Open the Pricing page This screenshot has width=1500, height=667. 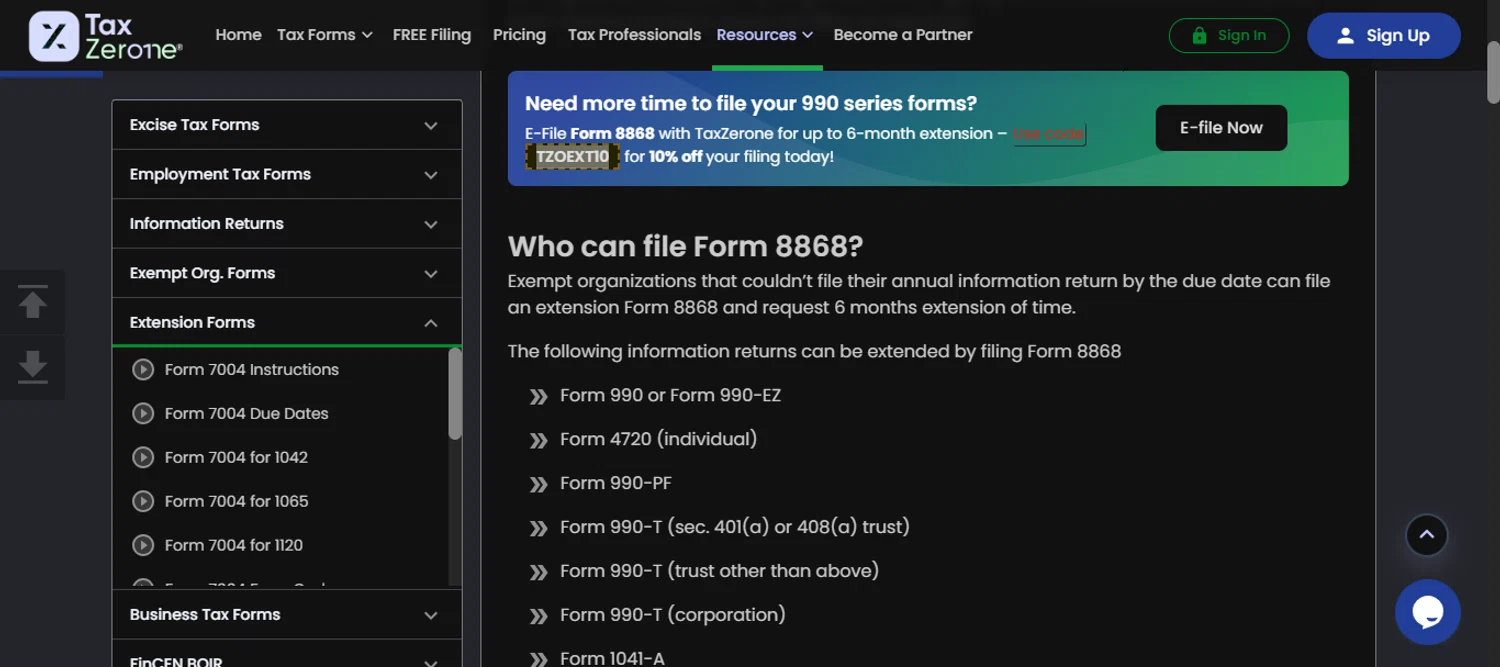pyautogui.click(x=519, y=35)
